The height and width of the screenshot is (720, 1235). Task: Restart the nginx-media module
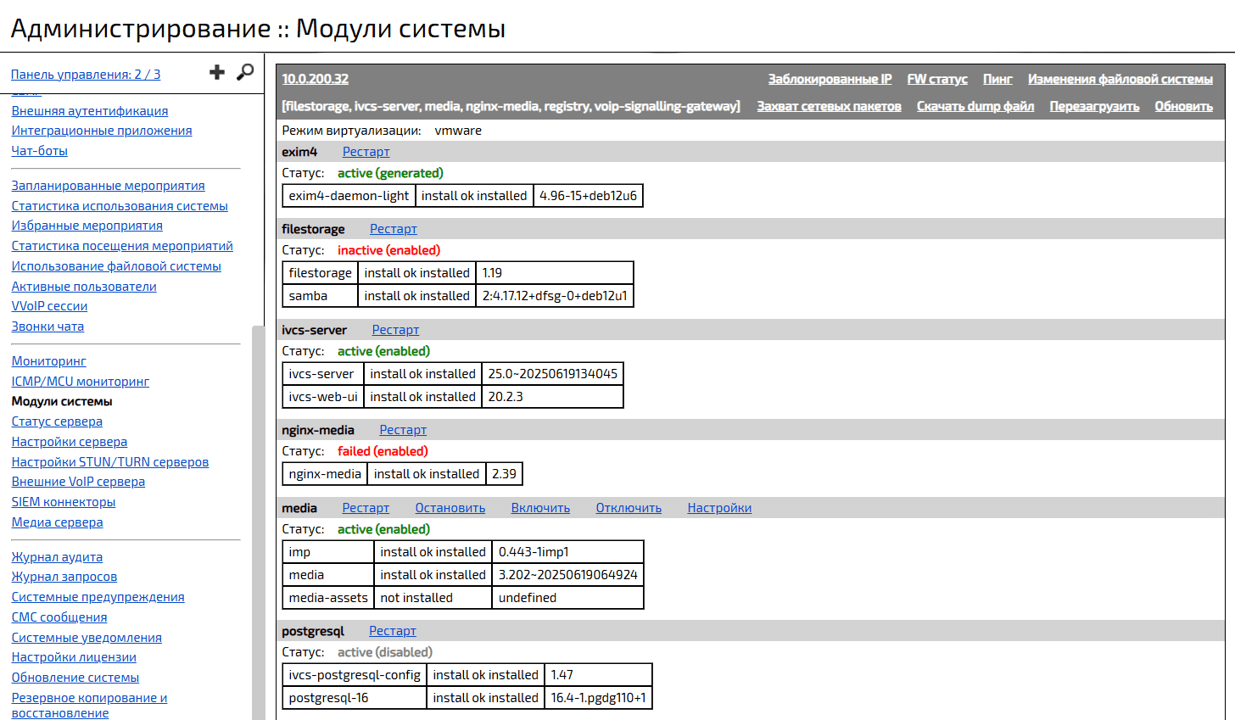coord(403,430)
